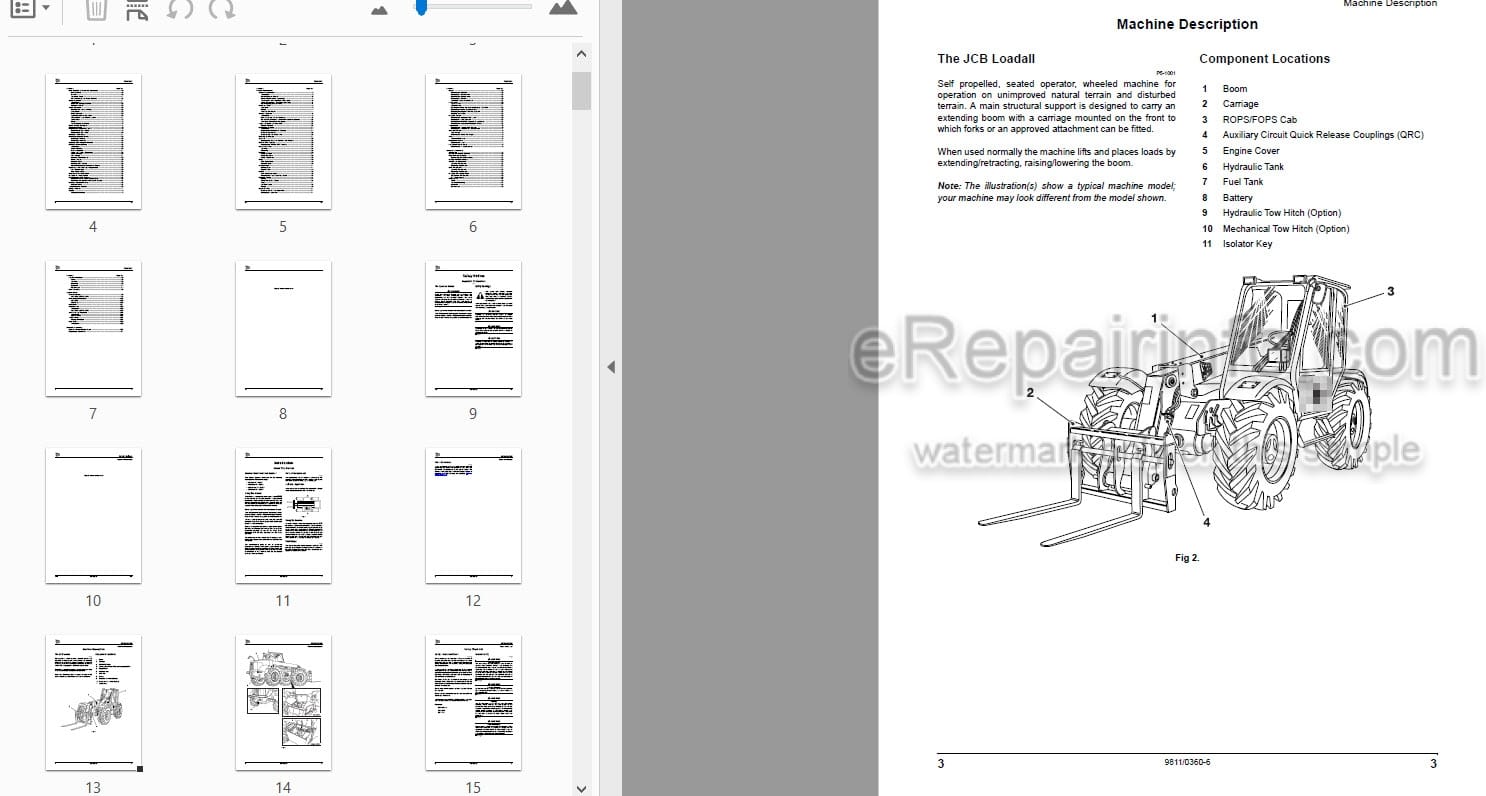Select page 13 thumbnail

pyautogui.click(x=93, y=702)
